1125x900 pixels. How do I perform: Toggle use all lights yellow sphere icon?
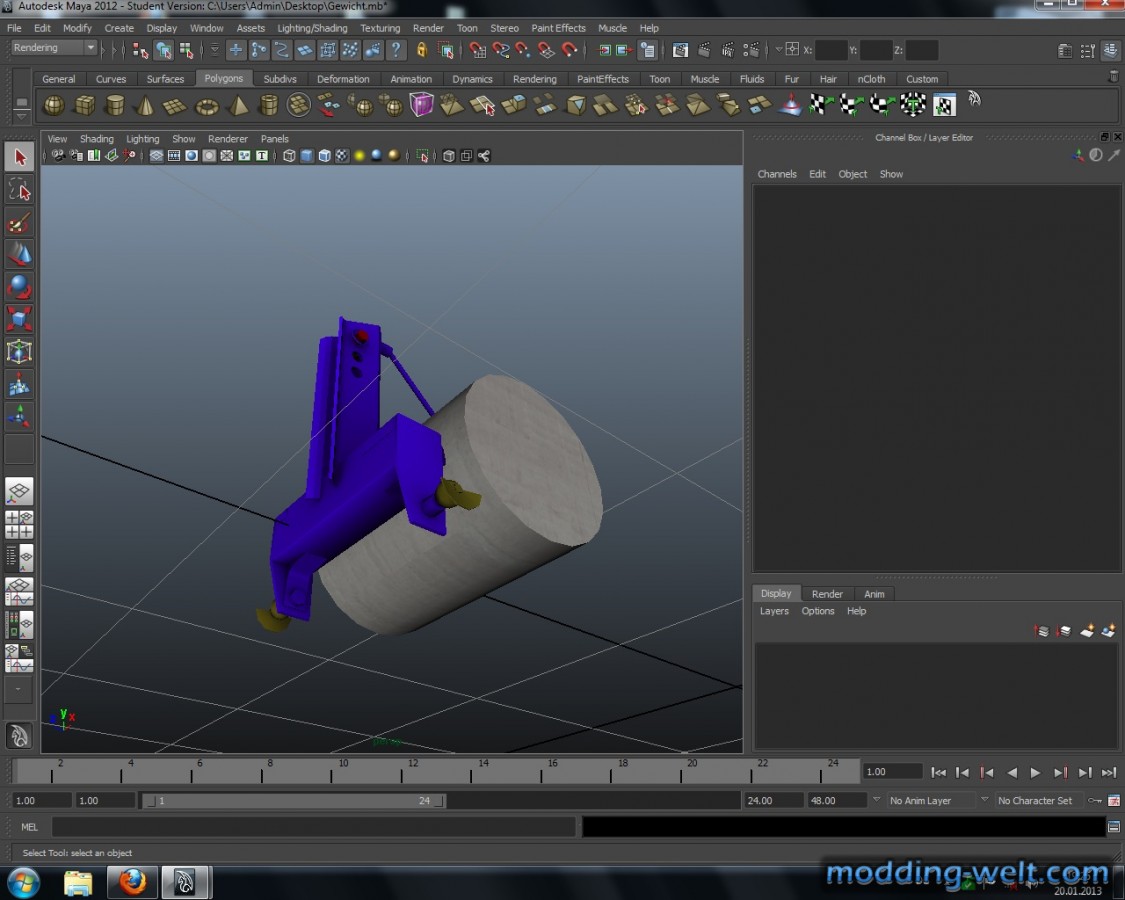coord(359,156)
